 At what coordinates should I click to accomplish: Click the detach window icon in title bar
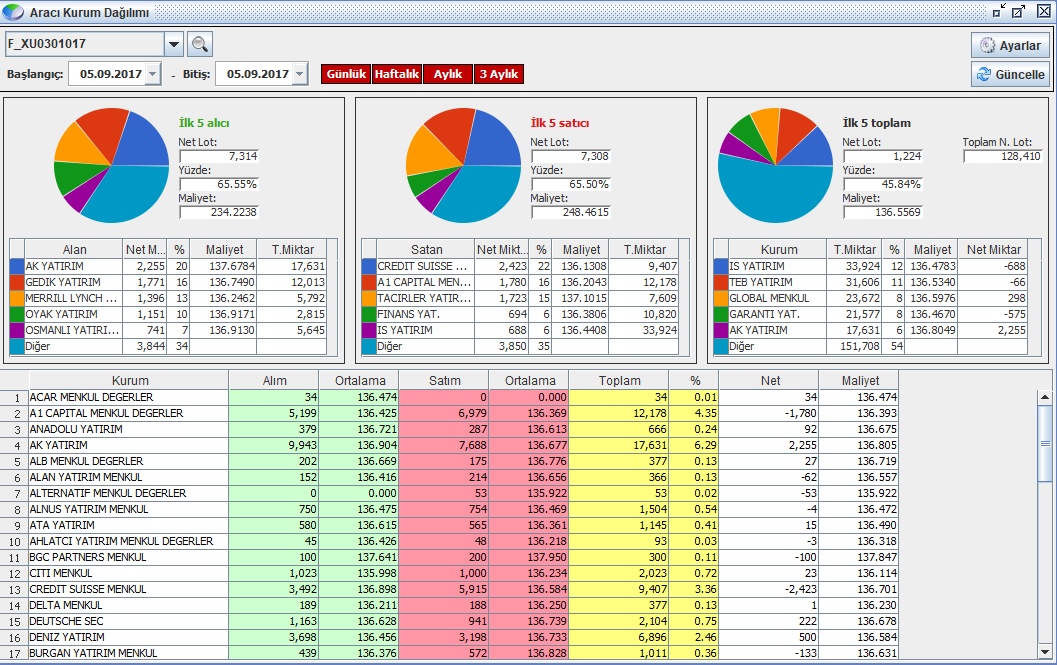click(x=999, y=11)
